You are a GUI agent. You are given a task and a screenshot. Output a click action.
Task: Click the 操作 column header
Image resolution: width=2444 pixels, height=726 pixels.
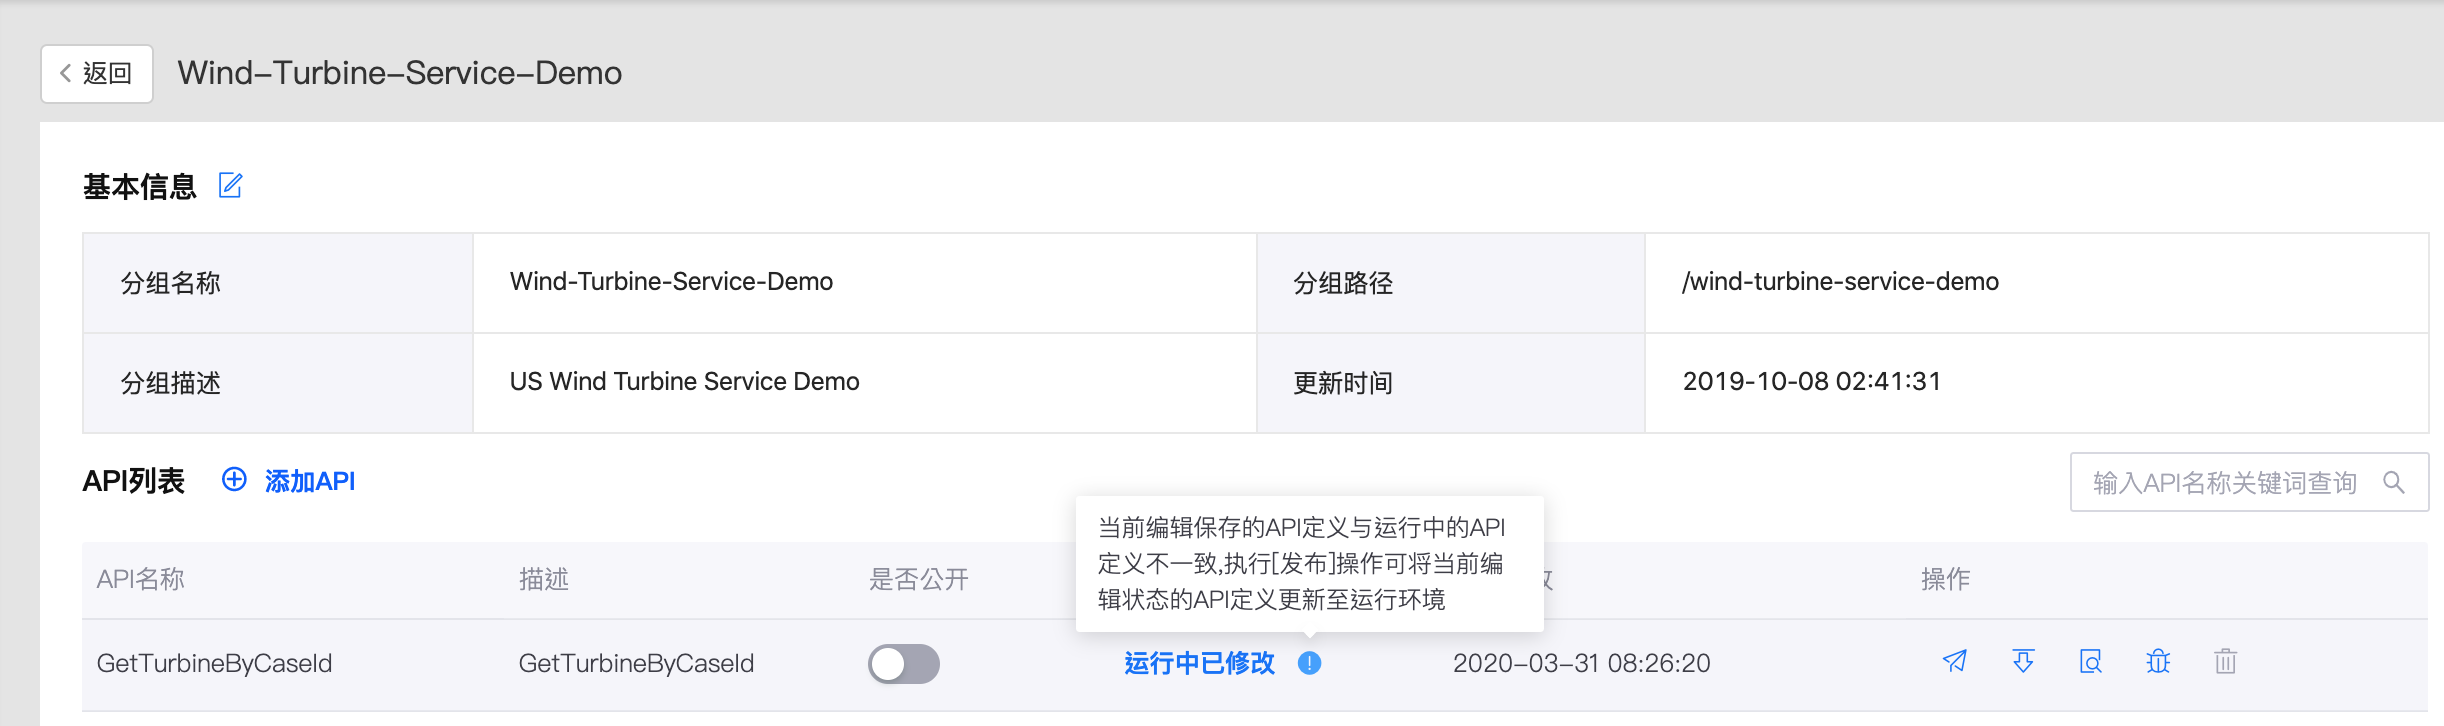pyautogui.click(x=1945, y=579)
